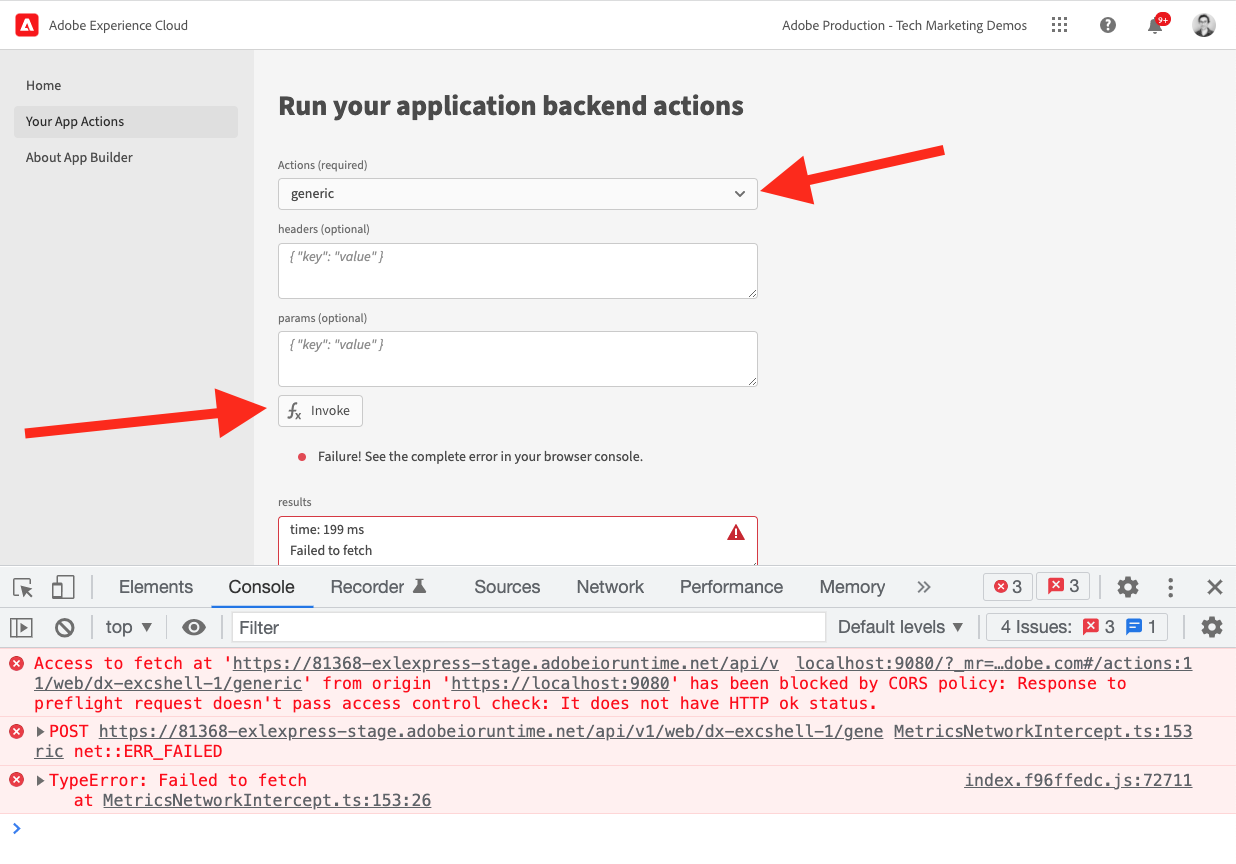Click the account avatar icon
This screenshot has height=864, width=1236.
tap(1204, 24)
